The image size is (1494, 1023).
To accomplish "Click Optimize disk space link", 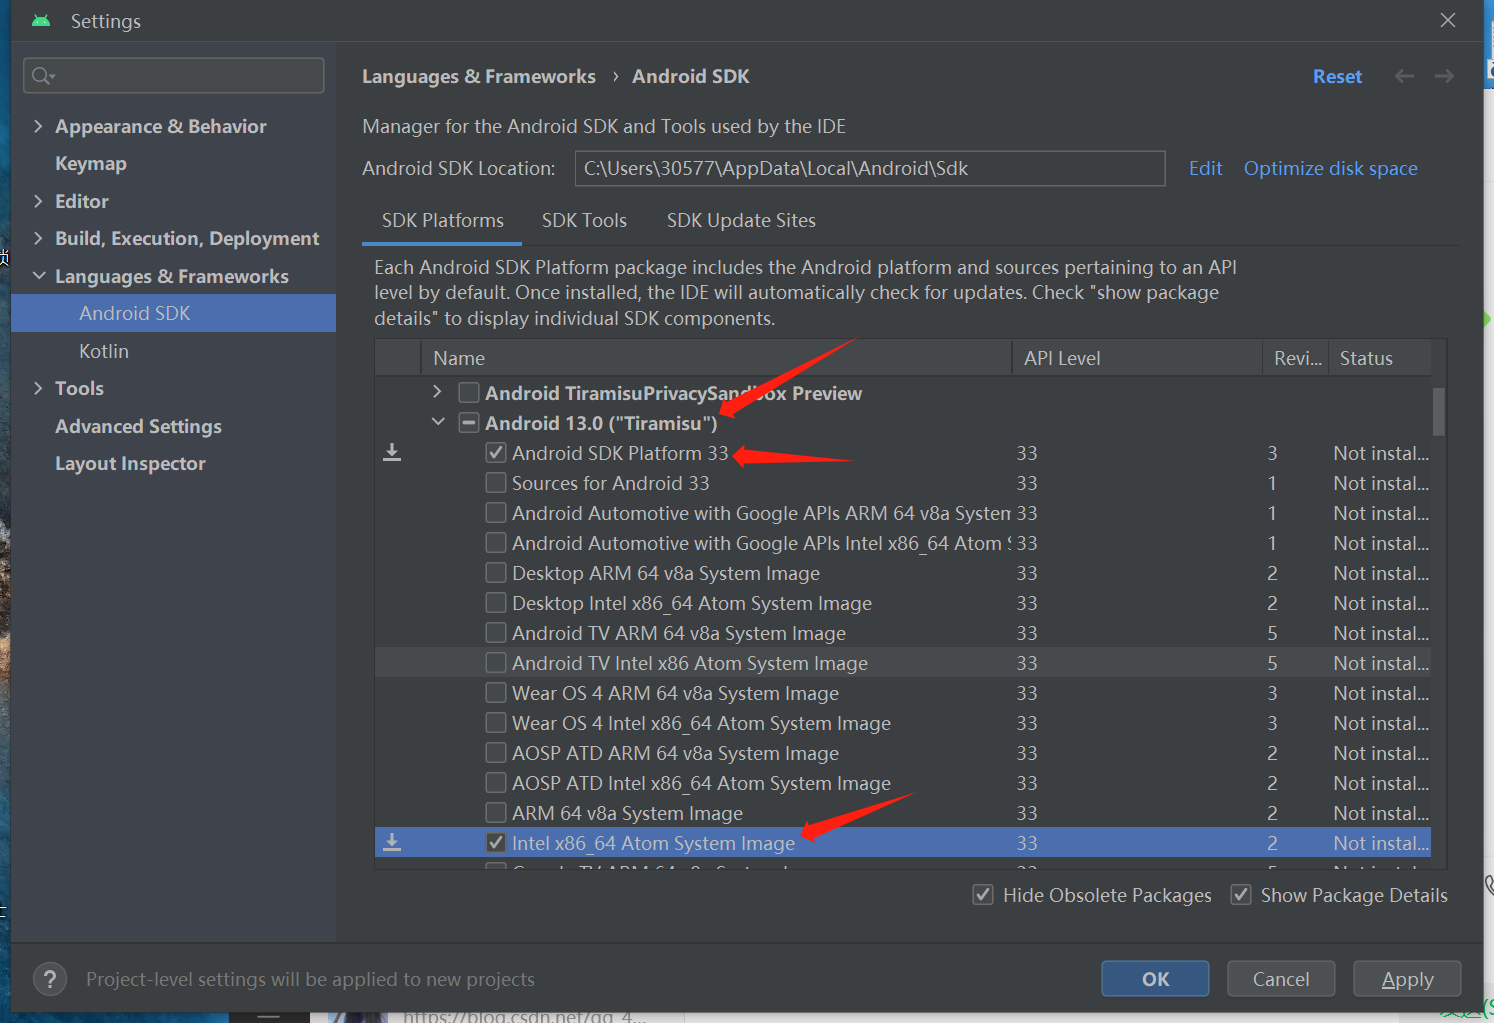I will [1330, 168].
